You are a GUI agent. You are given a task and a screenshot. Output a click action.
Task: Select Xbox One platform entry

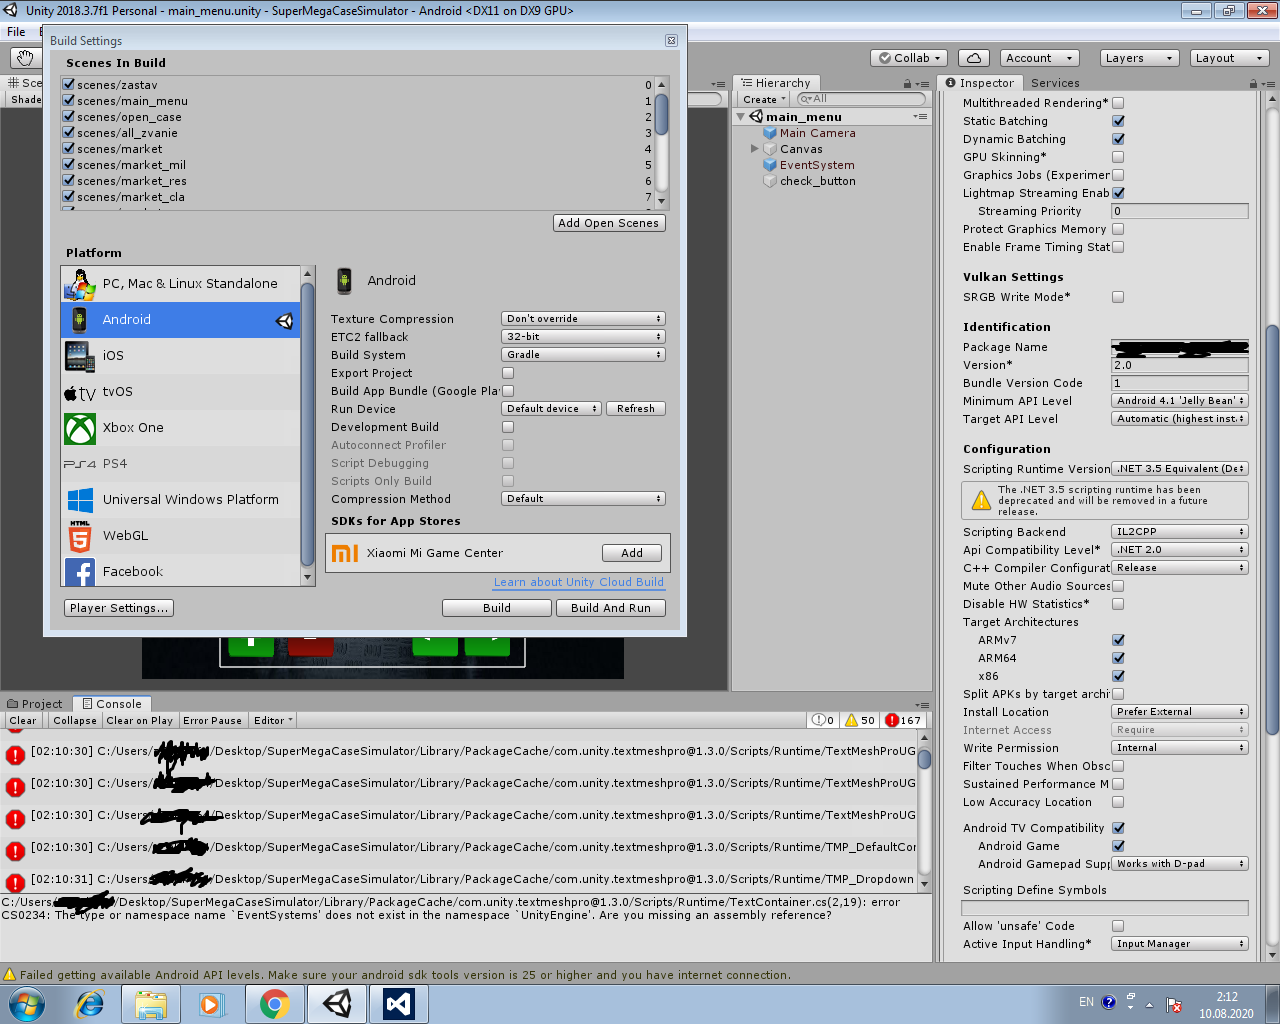pos(180,428)
